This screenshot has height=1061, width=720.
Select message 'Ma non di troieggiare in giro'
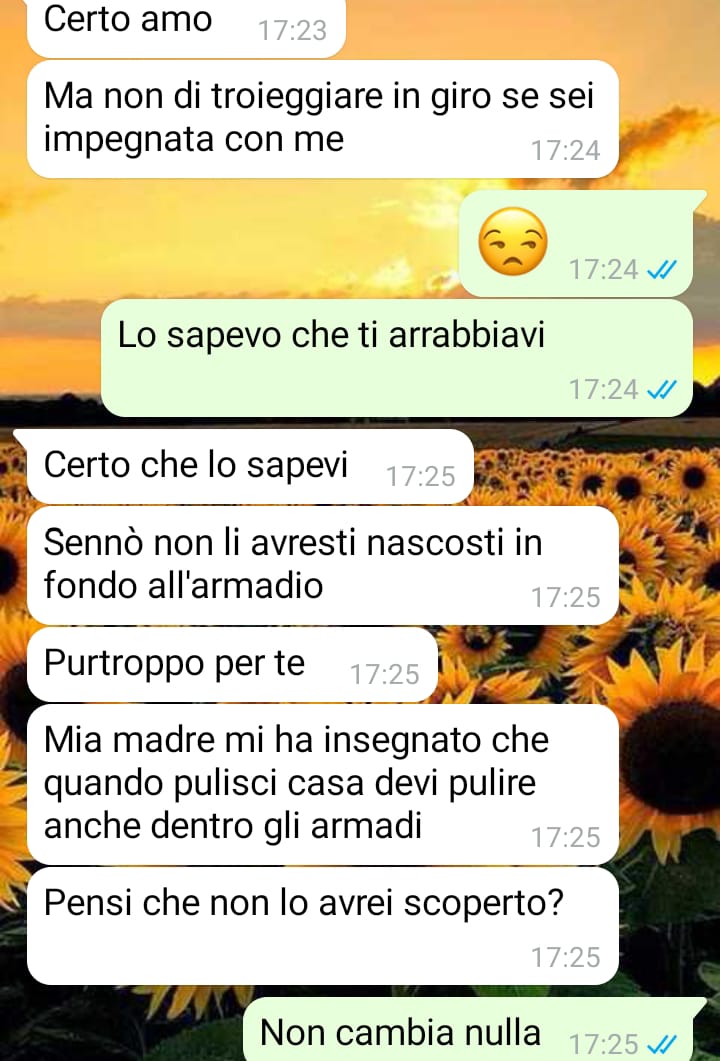[323, 119]
